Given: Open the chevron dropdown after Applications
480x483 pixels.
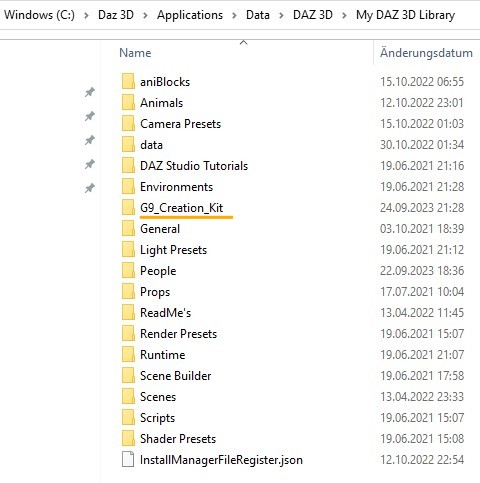Looking at the screenshot, I should 234,15.
